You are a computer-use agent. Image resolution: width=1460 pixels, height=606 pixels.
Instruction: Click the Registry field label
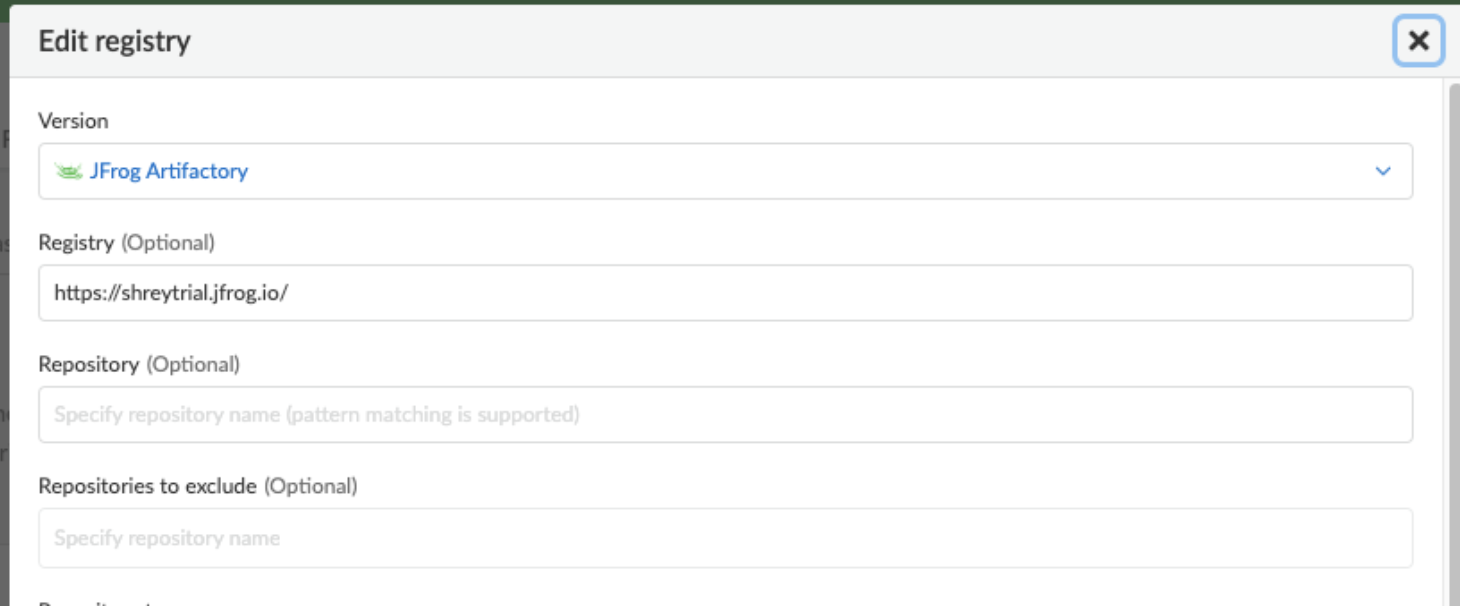pyautogui.click(x=76, y=243)
